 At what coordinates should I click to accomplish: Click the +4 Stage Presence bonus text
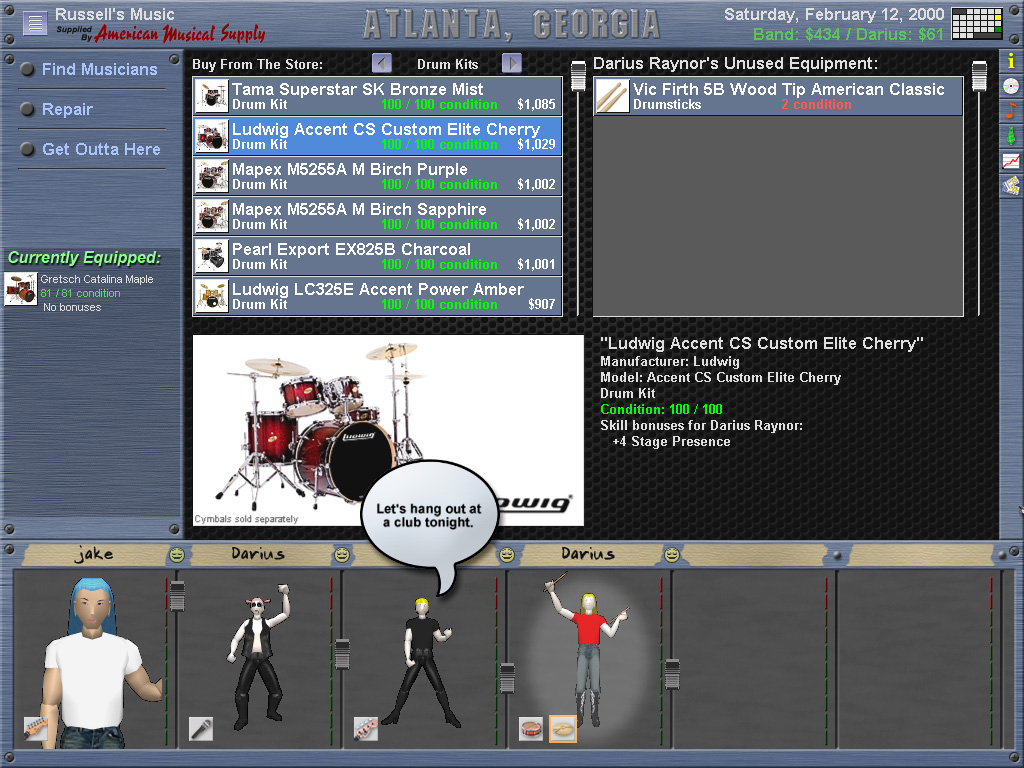click(x=671, y=441)
